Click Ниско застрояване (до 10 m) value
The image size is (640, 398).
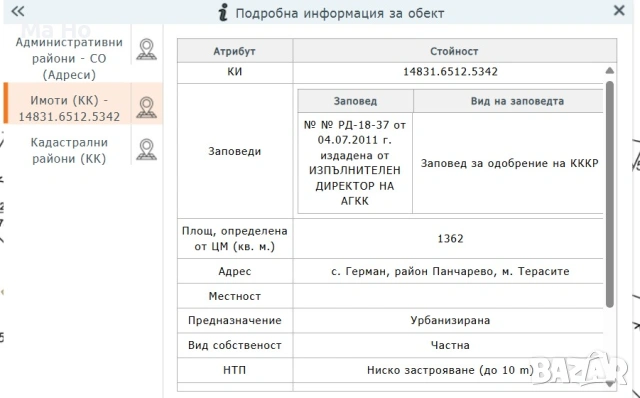pos(450,370)
